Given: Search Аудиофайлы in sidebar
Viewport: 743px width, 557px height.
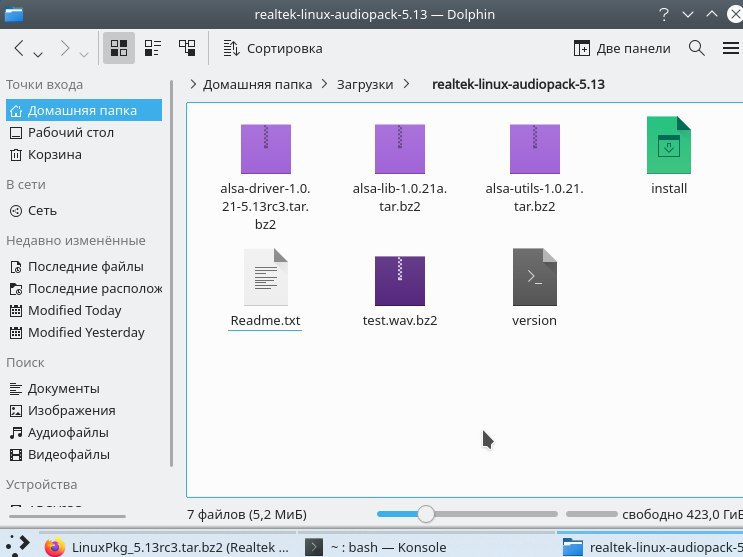Looking at the screenshot, I should click(x=84, y=432).
